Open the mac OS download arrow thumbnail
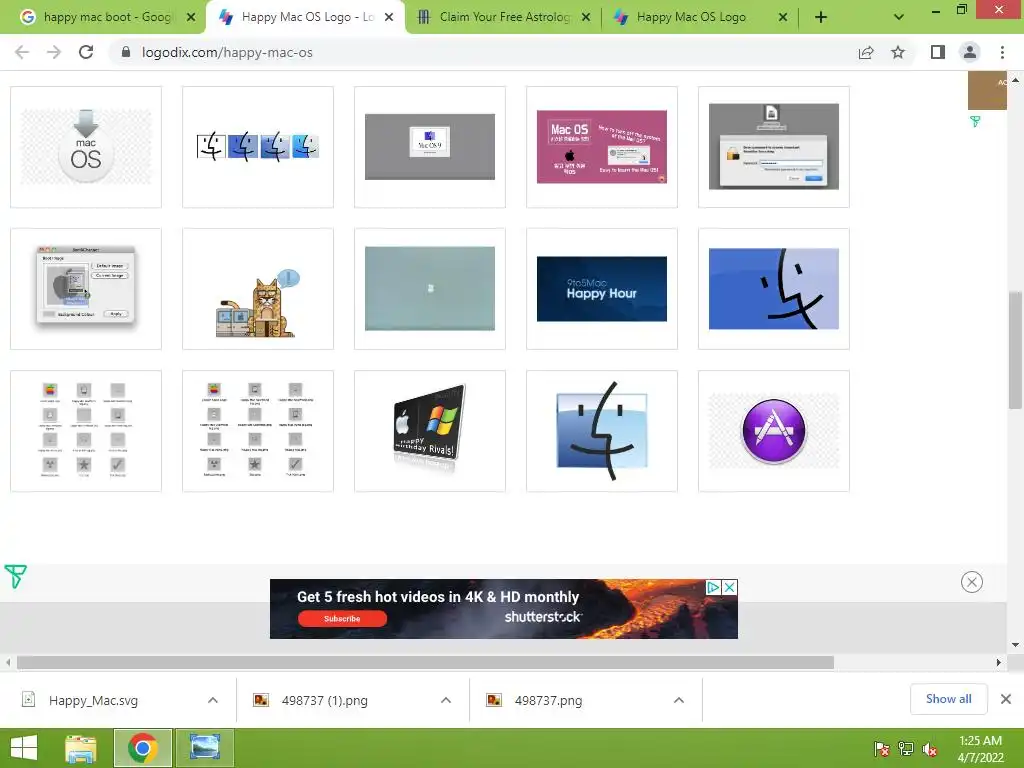The image size is (1024, 768). (x=86, y=147)
